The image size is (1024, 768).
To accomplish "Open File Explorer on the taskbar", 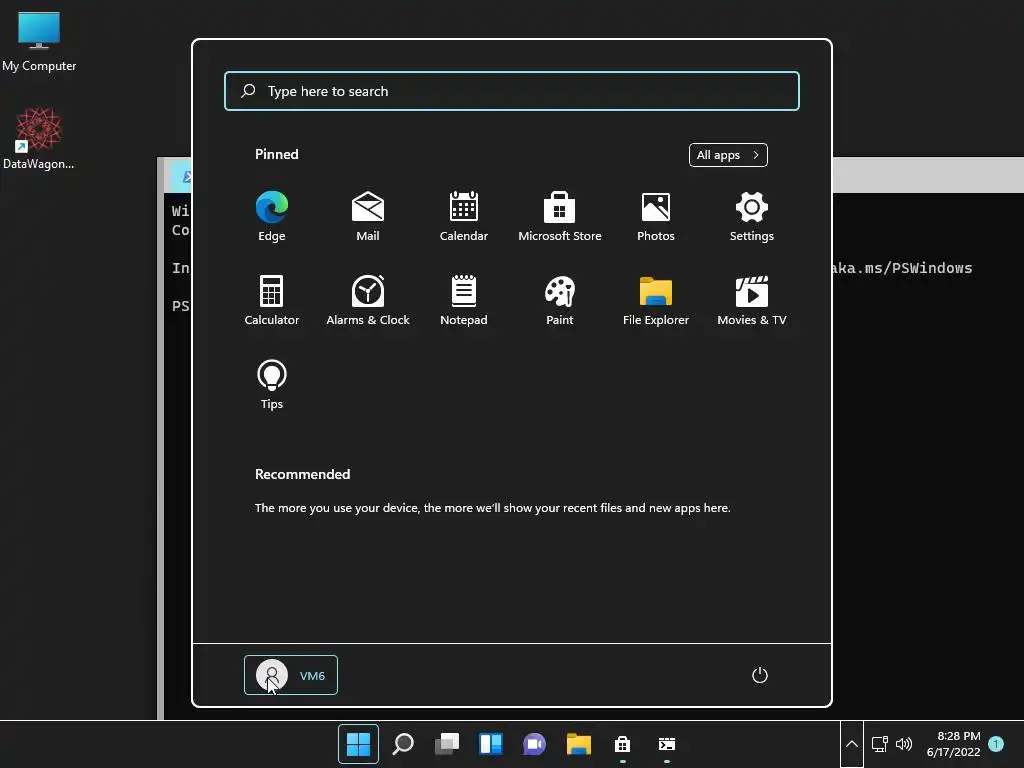I will pos(579,744).
